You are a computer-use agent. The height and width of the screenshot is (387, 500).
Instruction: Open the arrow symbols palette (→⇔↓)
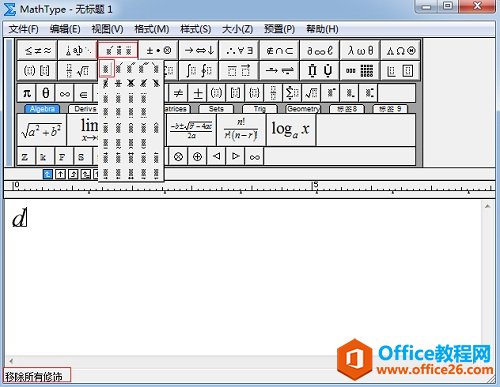pos(199,50)
